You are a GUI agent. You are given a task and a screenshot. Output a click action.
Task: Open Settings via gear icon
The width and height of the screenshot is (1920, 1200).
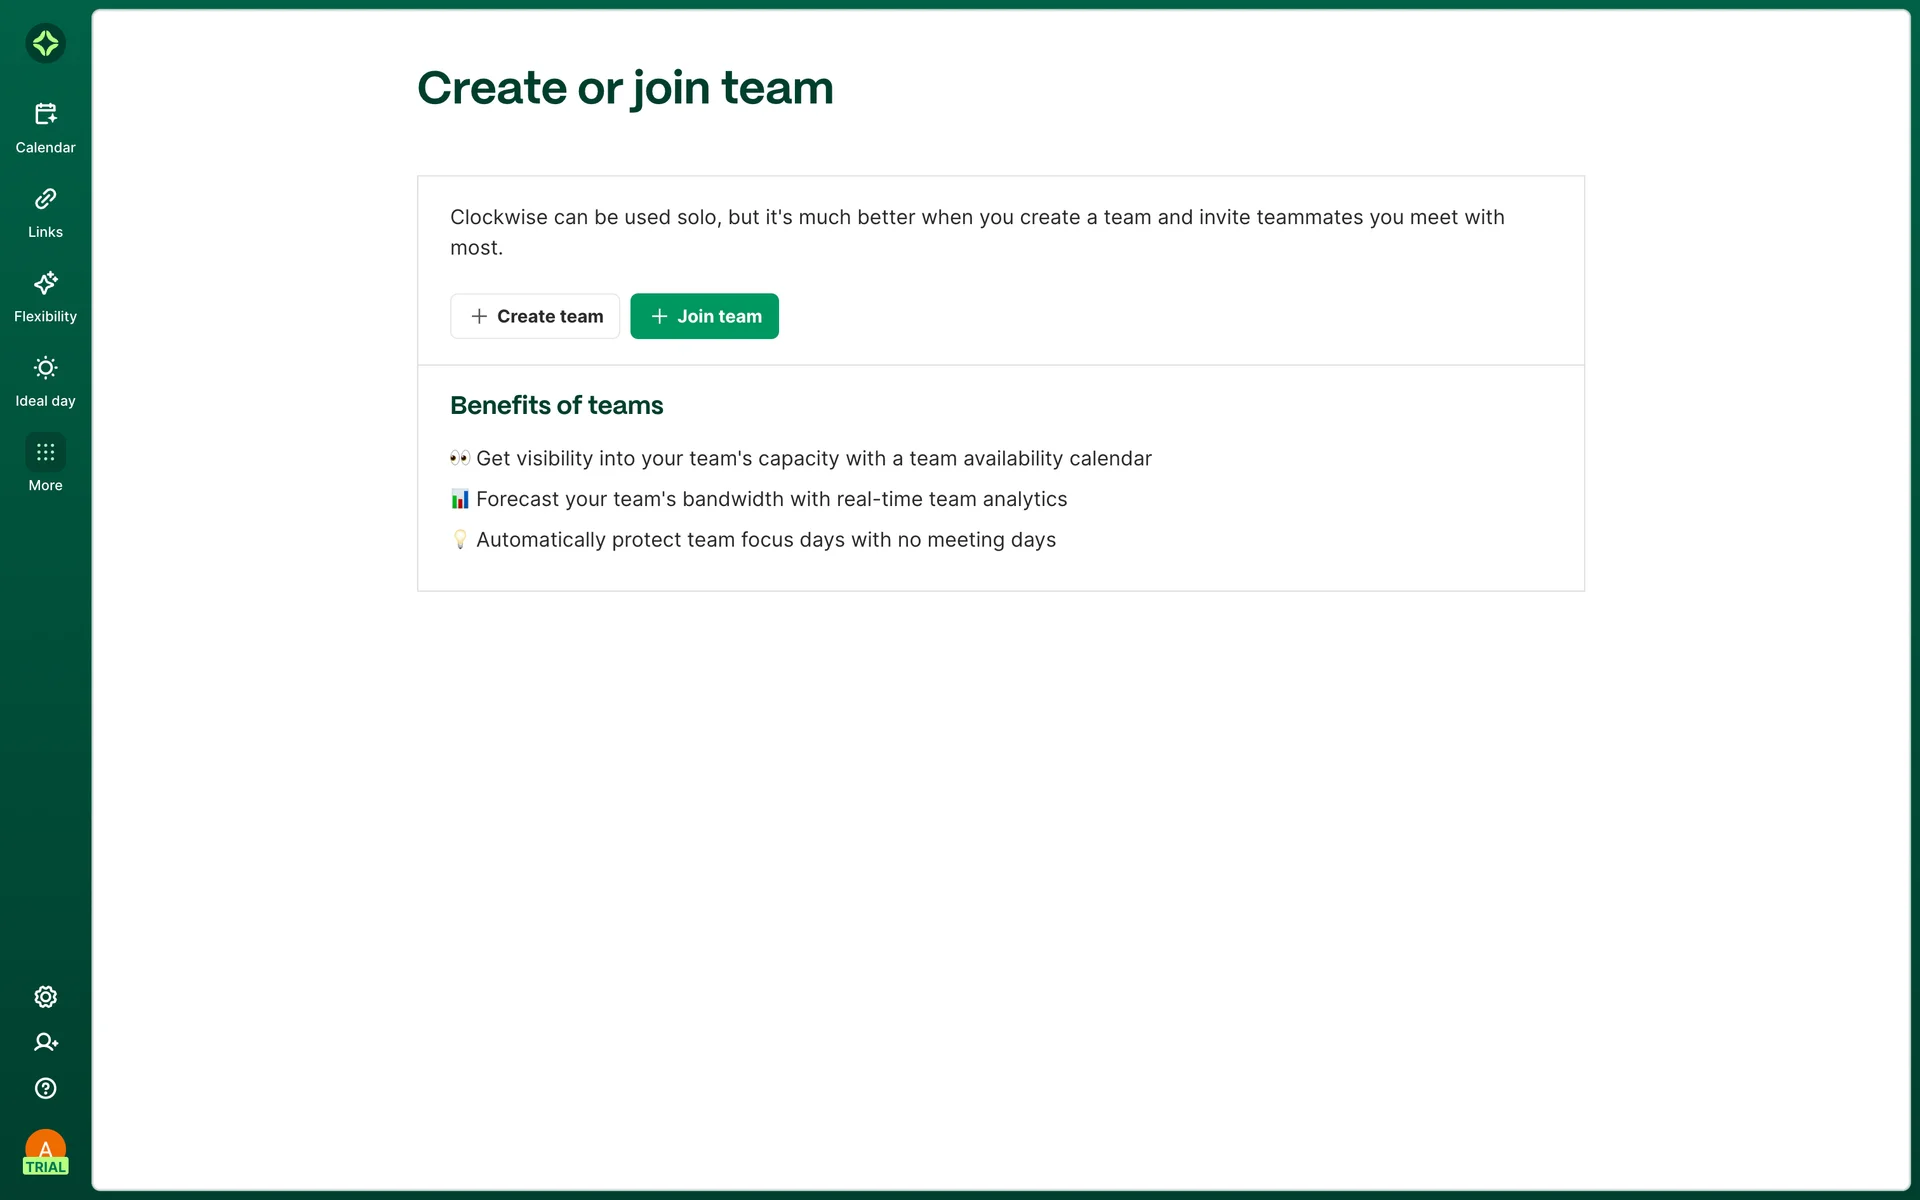point(45,997)
